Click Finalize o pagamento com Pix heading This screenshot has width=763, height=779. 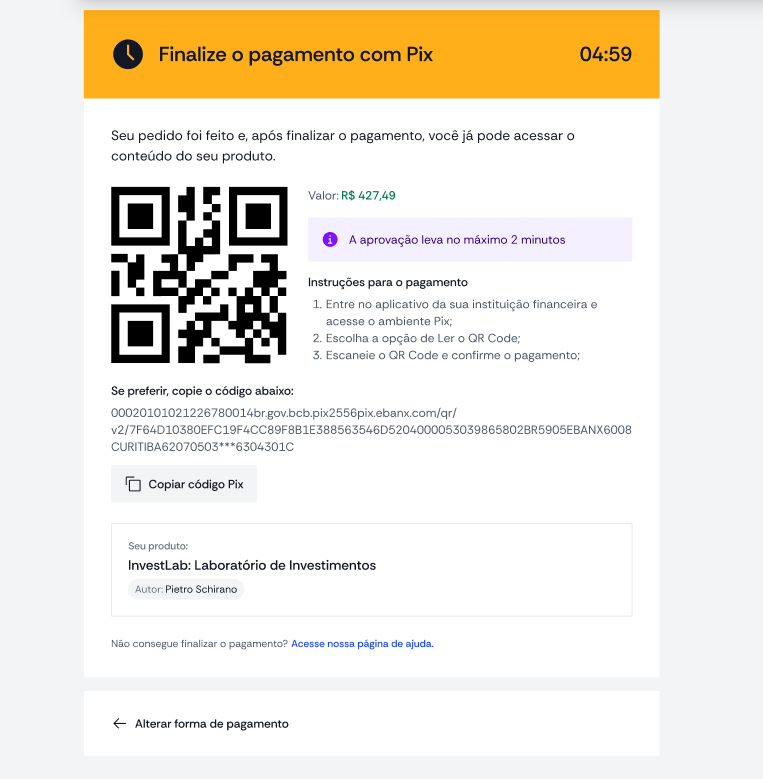[x=296, y=54]
